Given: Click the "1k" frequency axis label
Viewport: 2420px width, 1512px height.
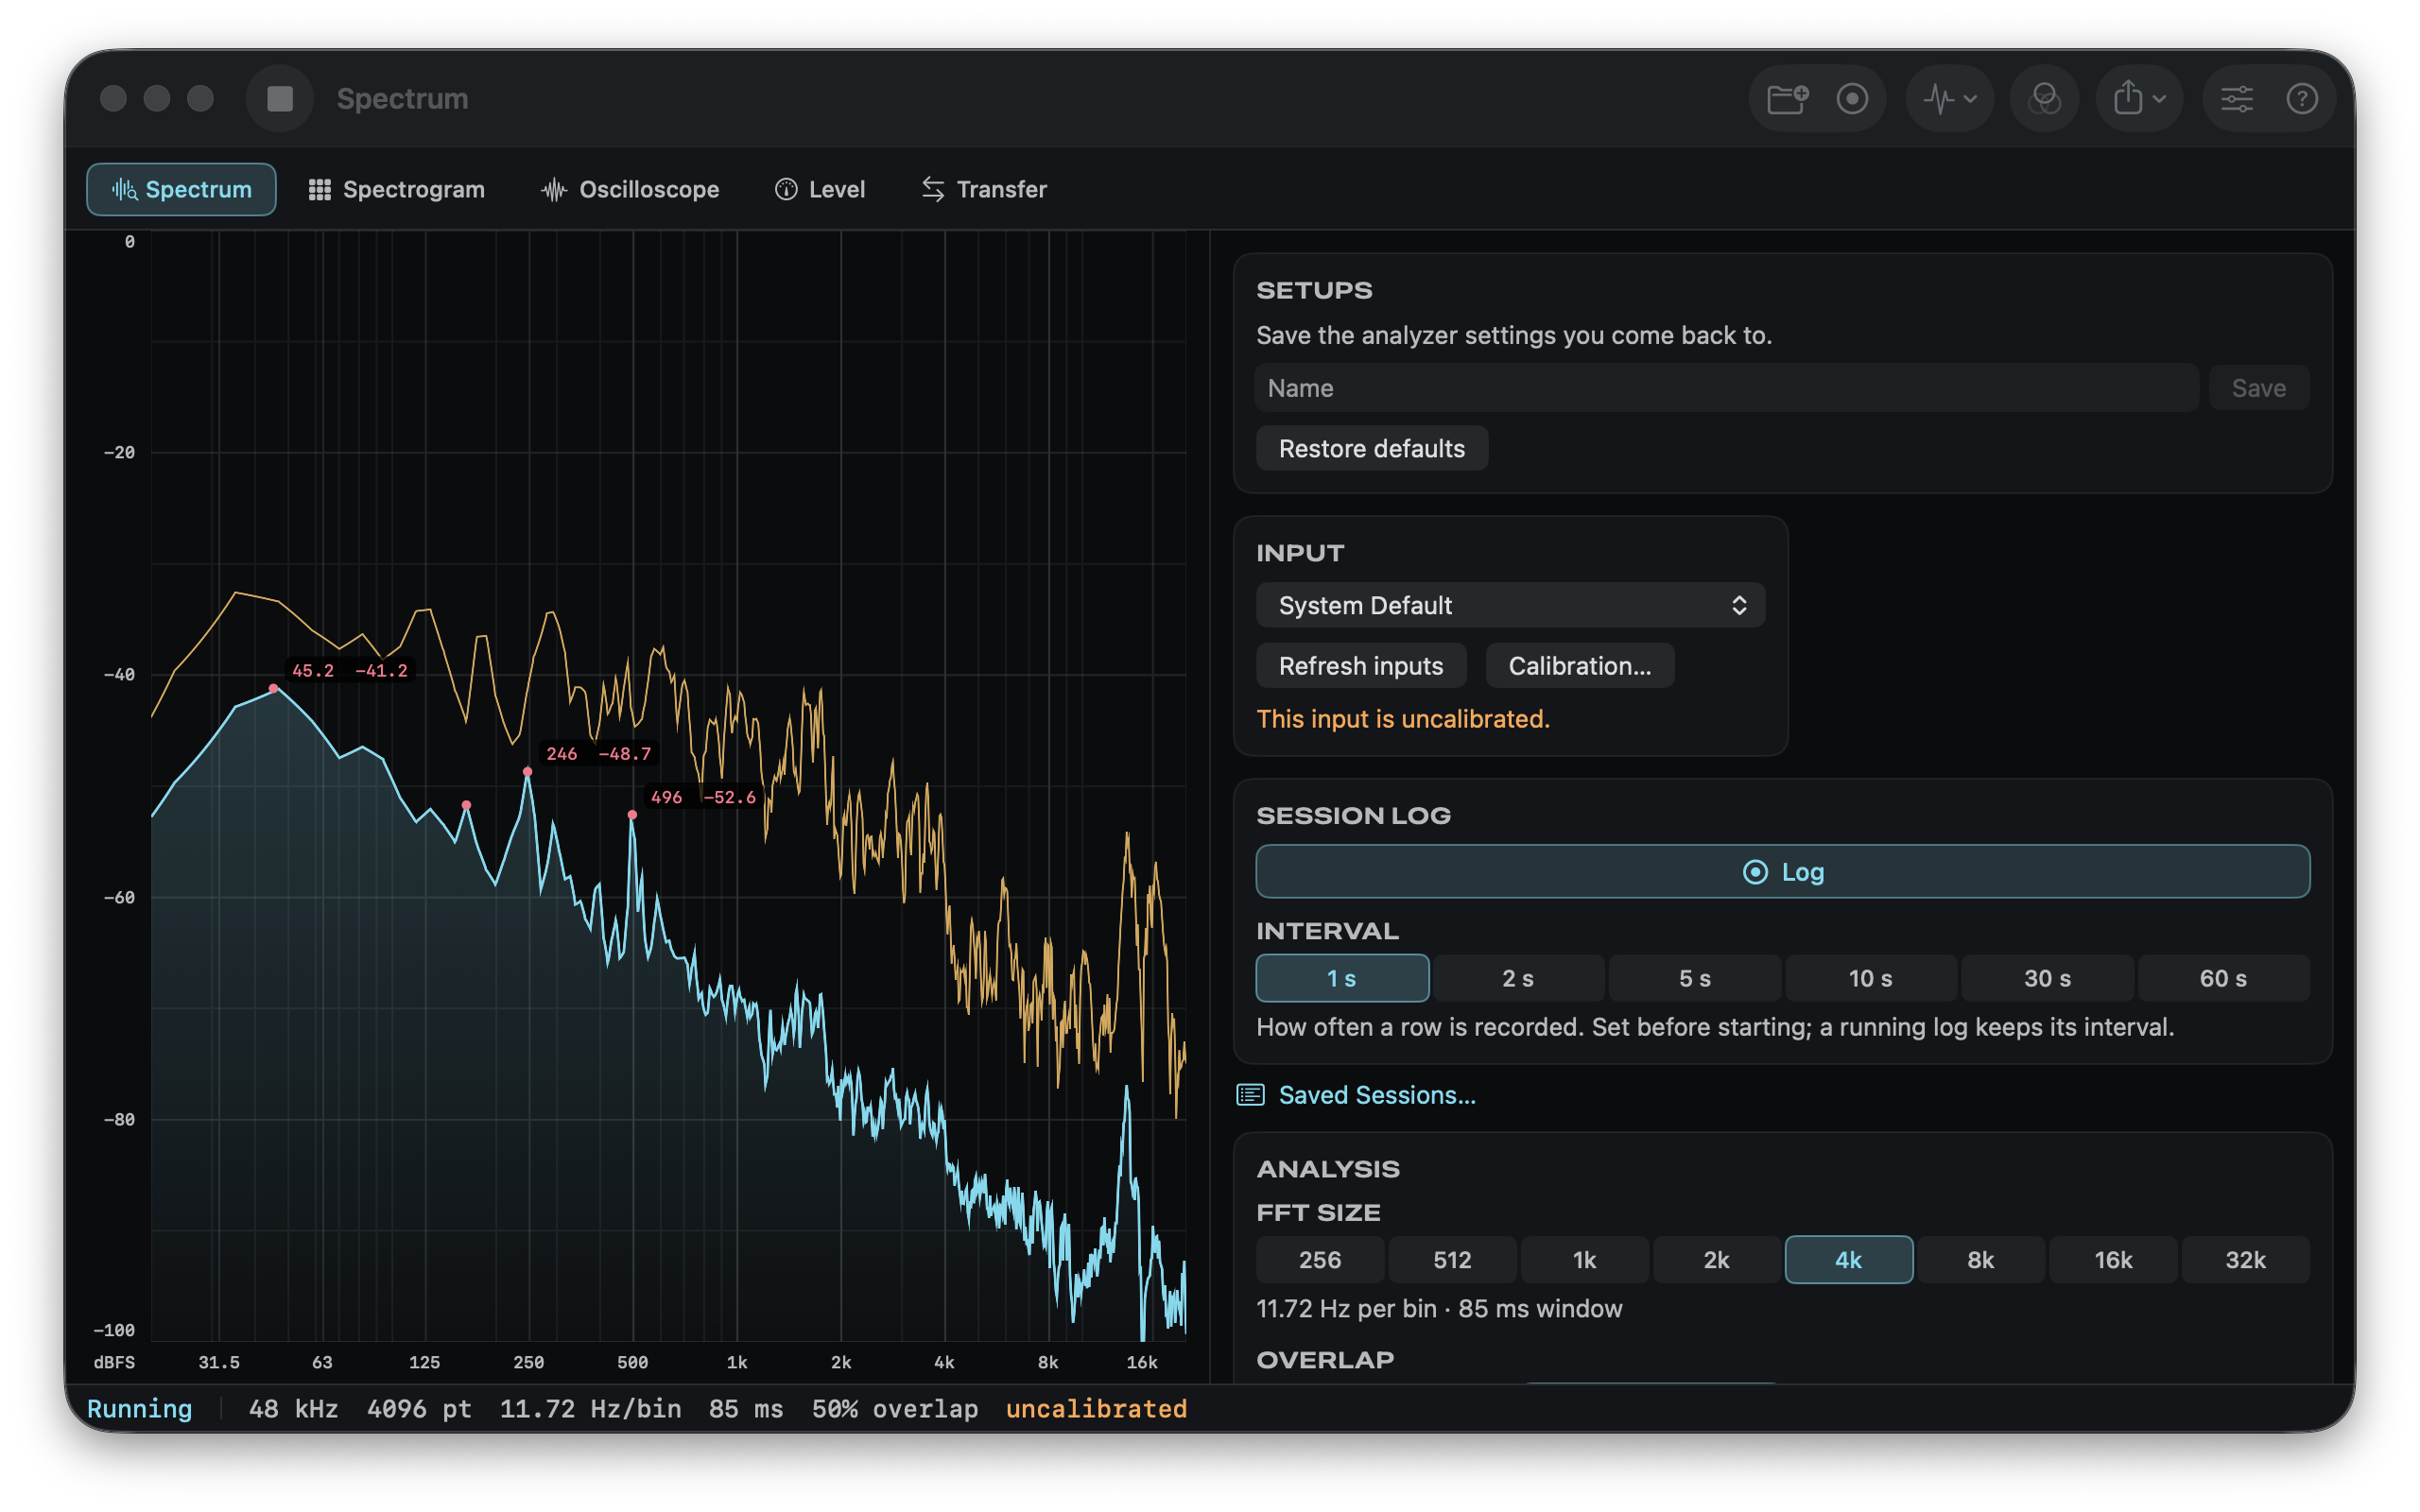Looking at the screenshot, I should point(737,1362).
